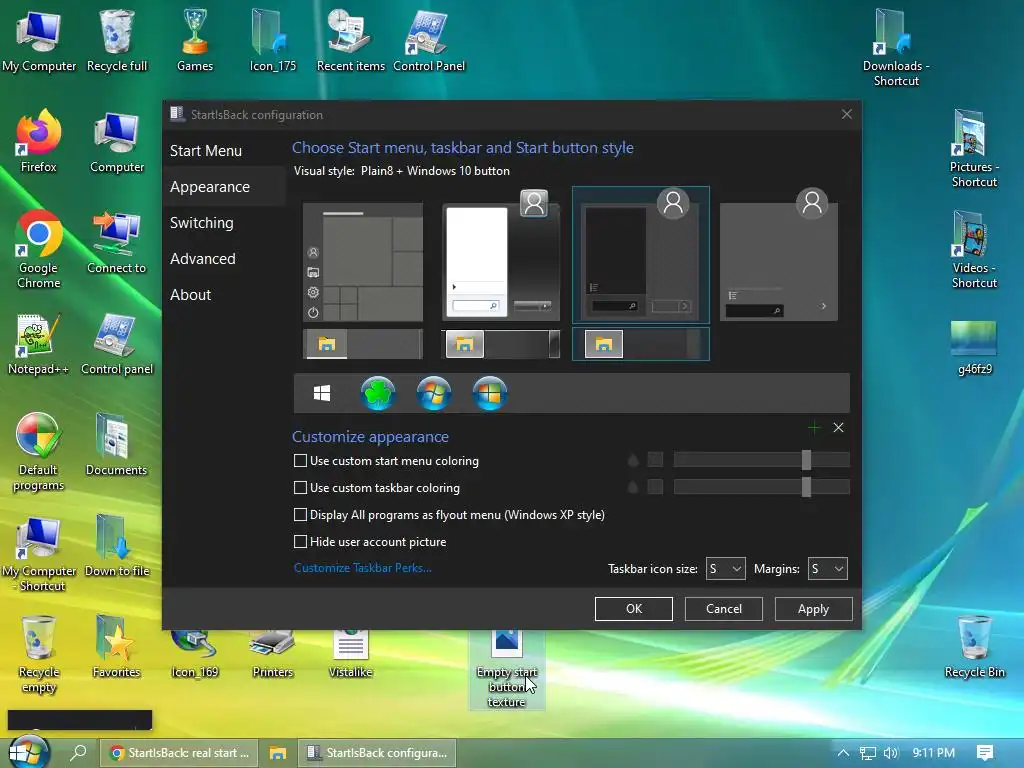This screenshot has height=768, width=1024.
Task: Select Empty start button texture file
Action: click(x=507, y=669)
